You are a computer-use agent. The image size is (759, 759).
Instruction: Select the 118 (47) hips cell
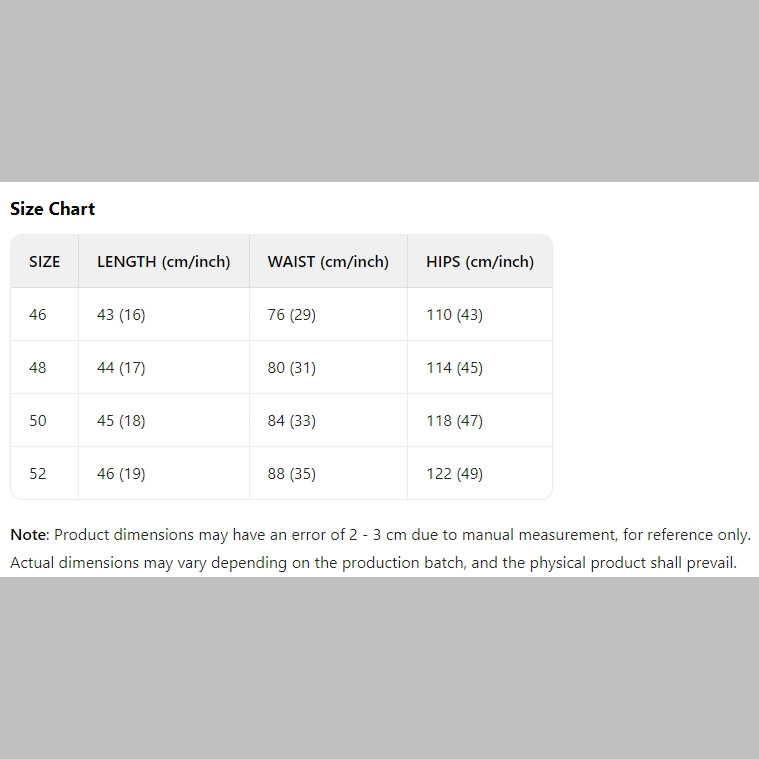coord(454,421)
